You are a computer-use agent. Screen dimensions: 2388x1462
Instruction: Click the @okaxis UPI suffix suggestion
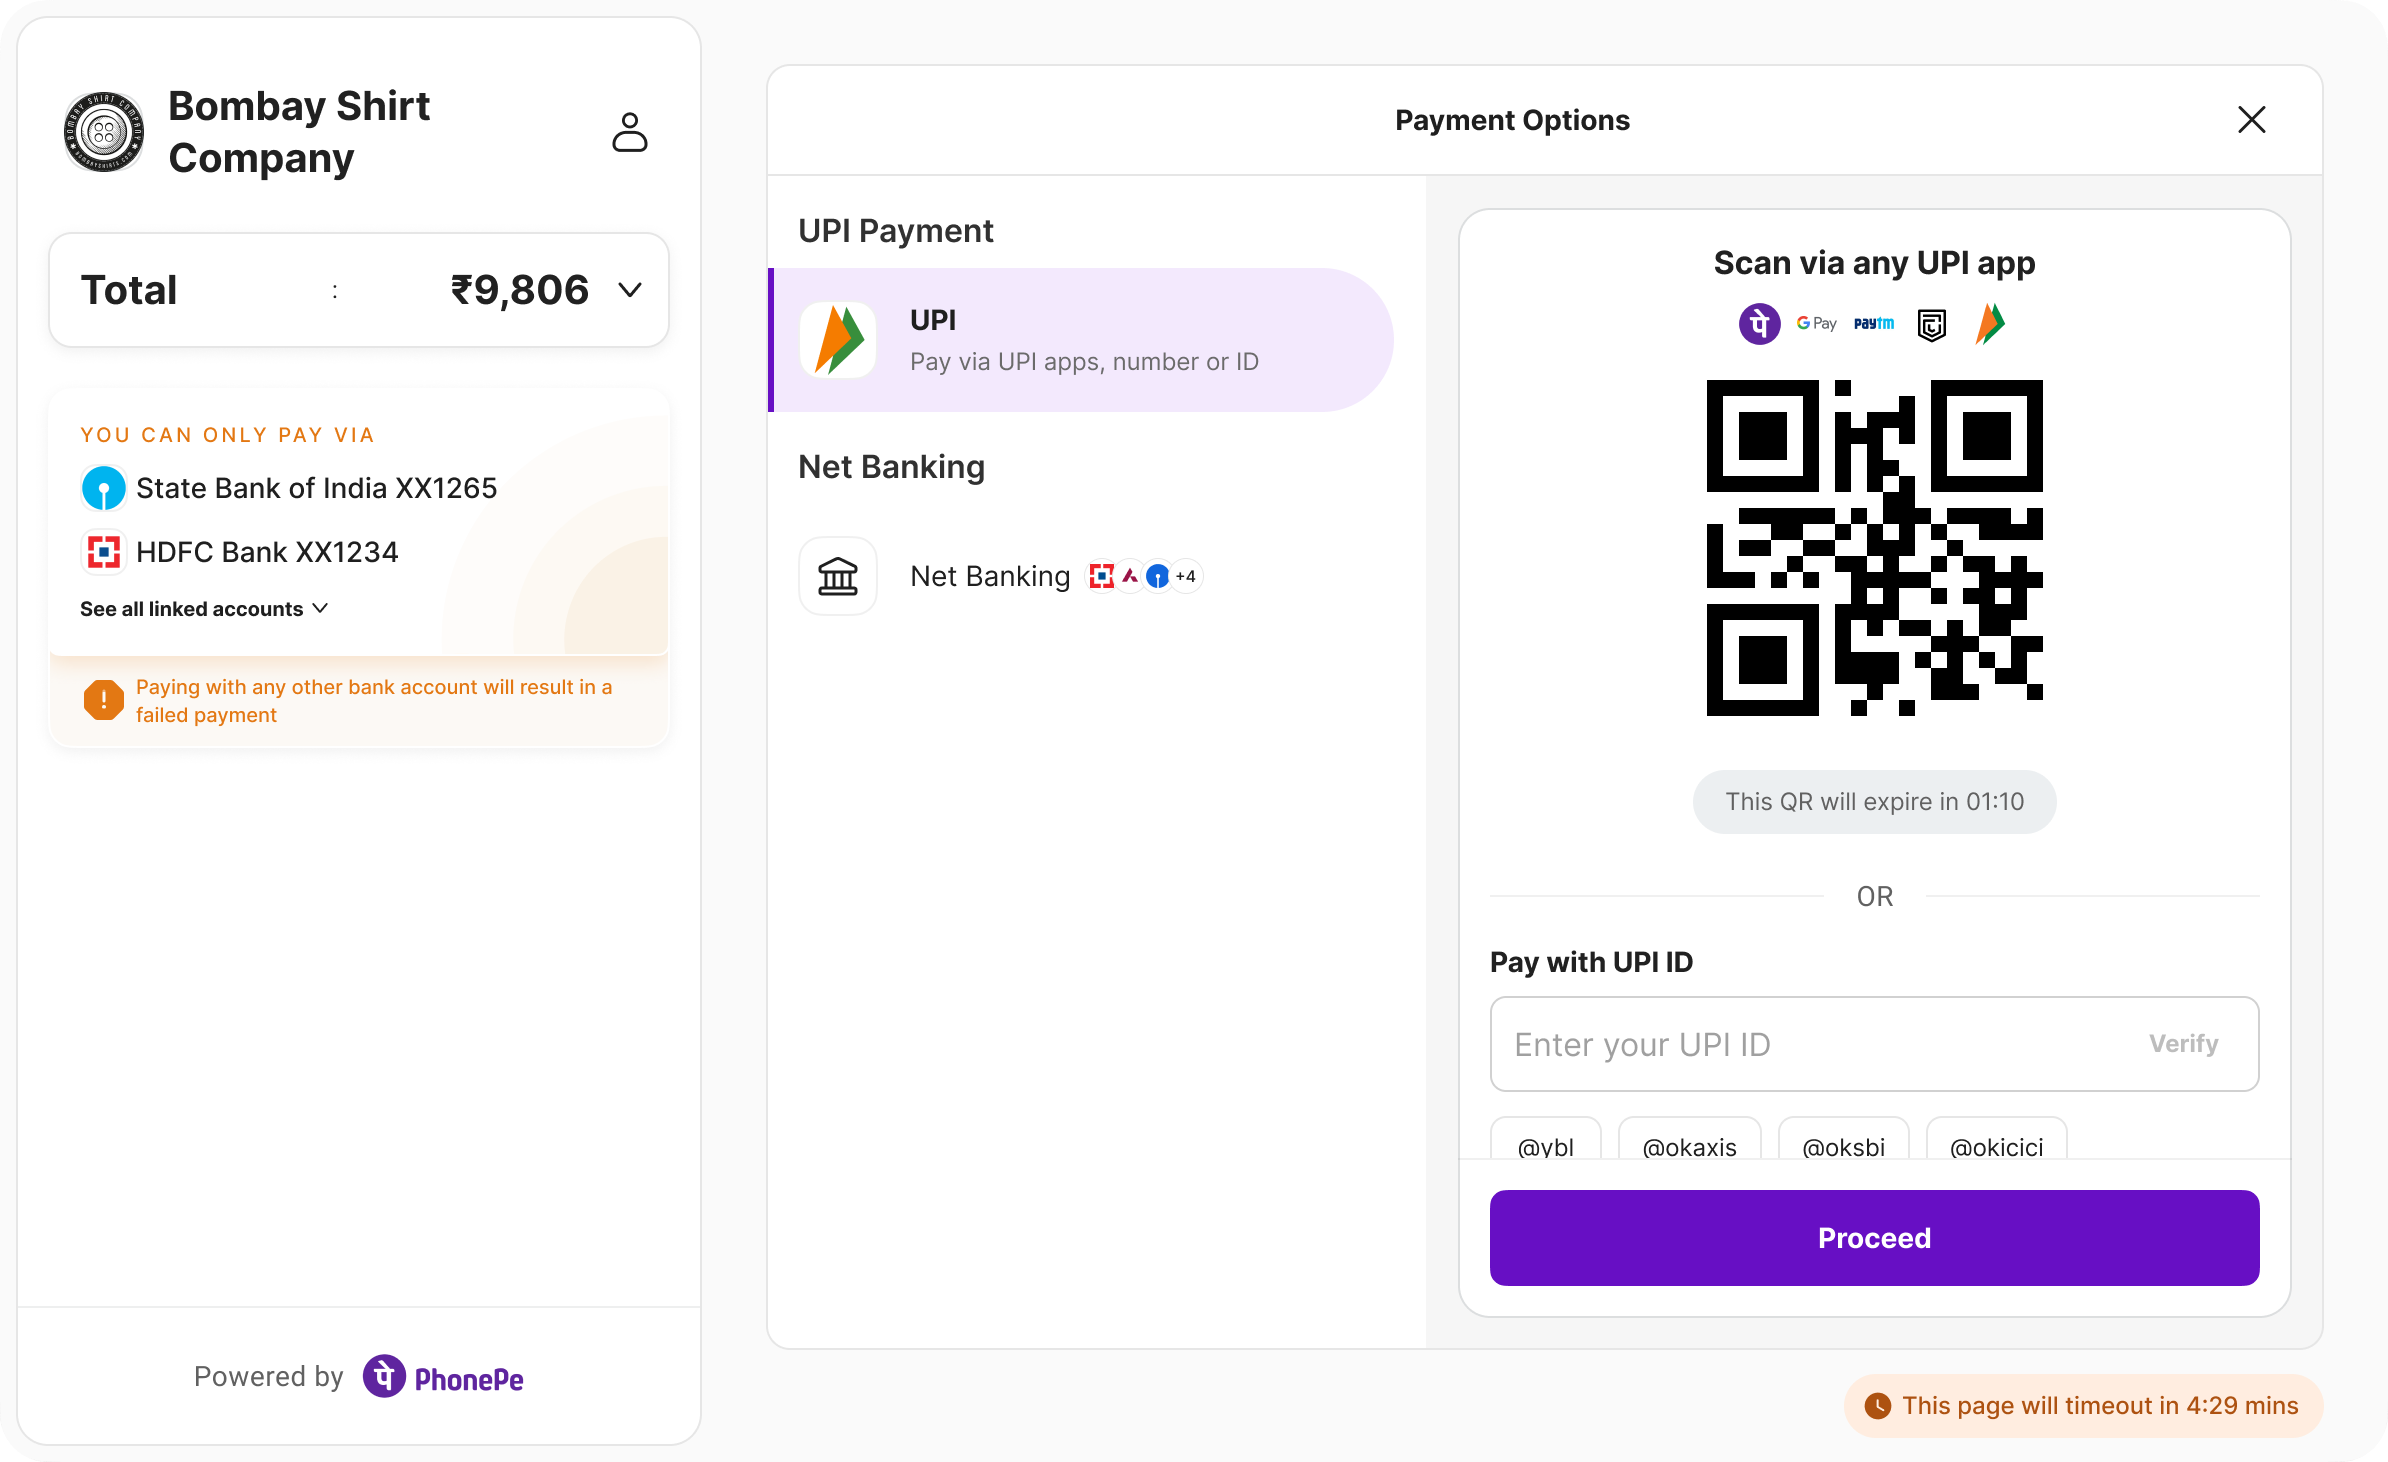coord(1689,1147)
